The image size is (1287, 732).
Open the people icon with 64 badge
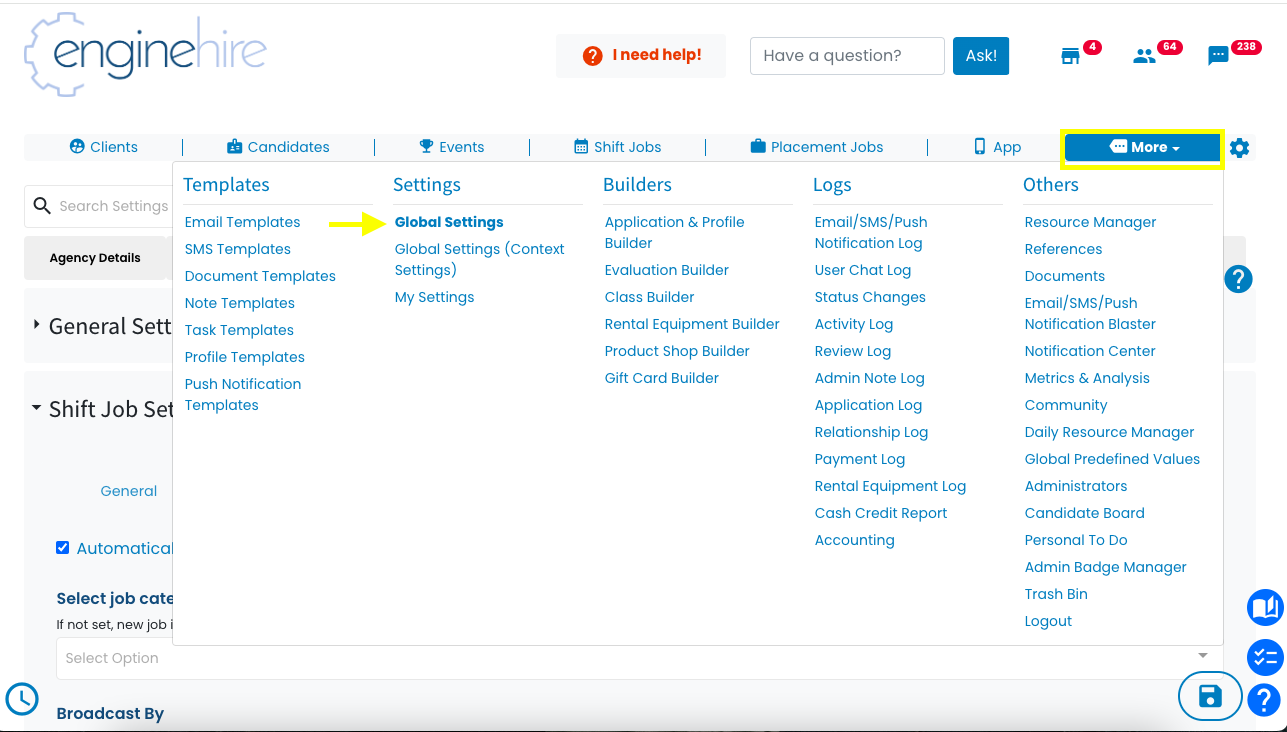[x=1144, y=56]
